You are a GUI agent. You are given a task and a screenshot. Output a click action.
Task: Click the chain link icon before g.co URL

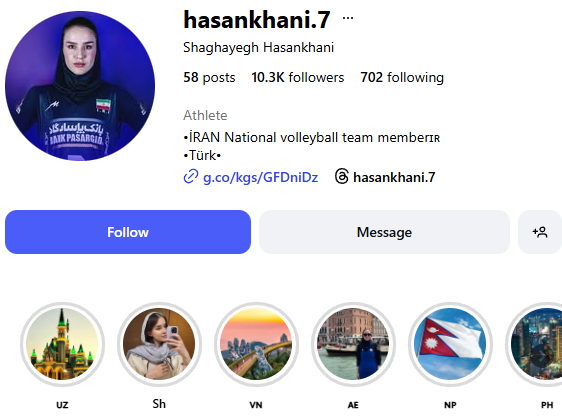click(191, 177)
